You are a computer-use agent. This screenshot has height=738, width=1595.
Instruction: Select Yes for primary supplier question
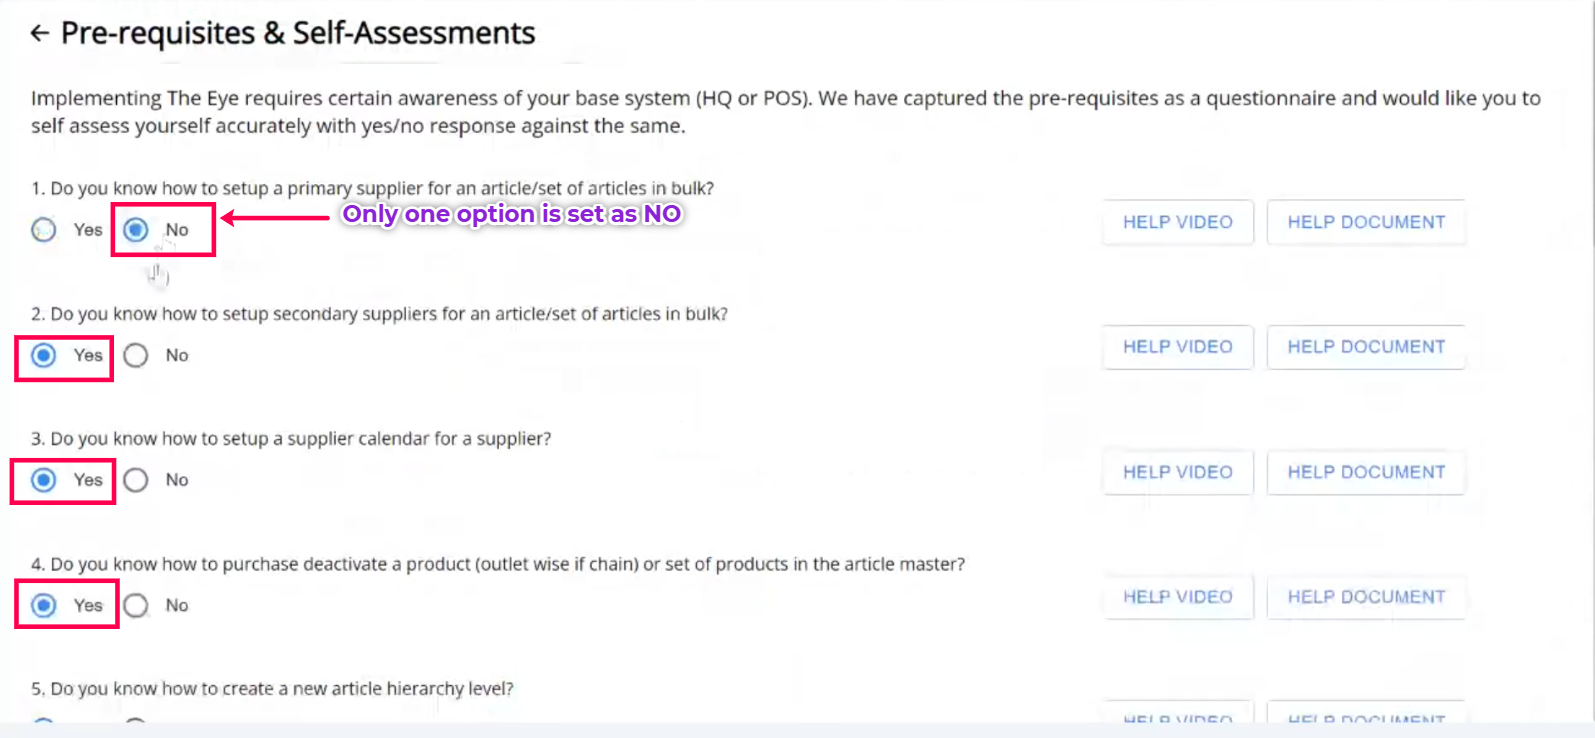point(44,230)
